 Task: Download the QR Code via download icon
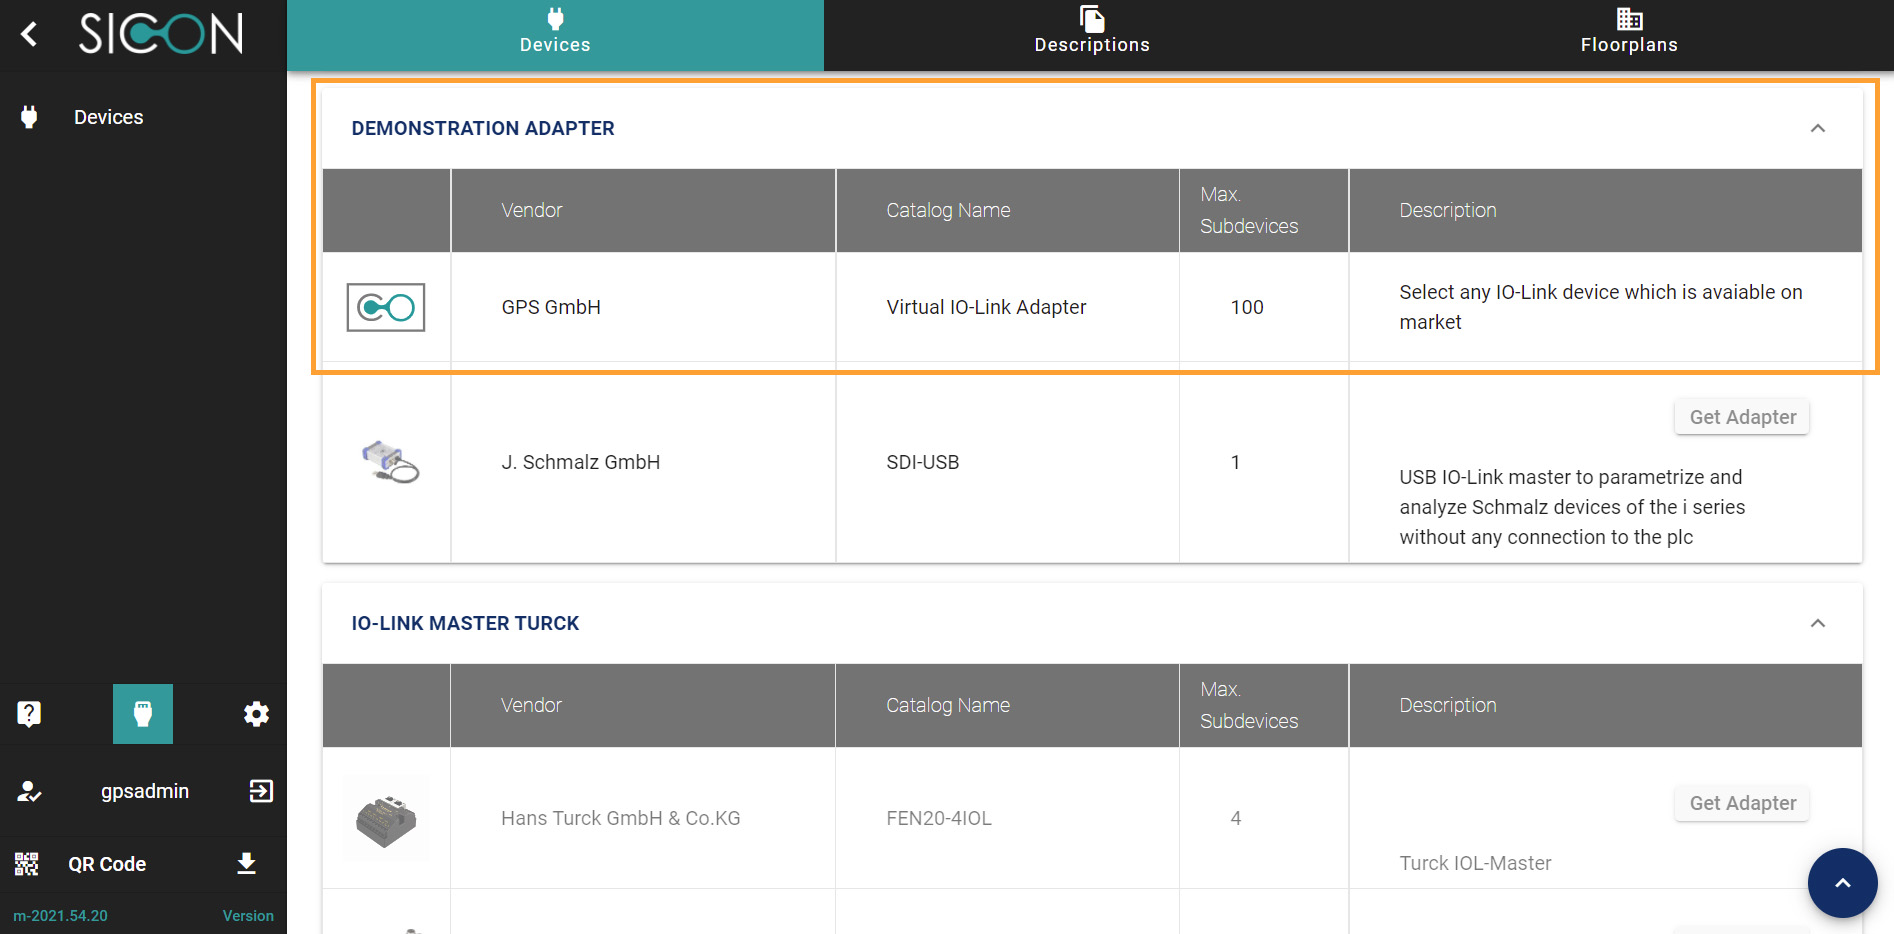pos(246,864)
